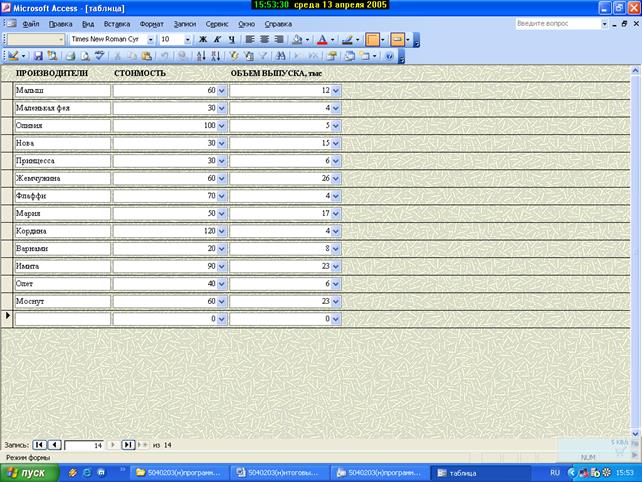Click the Save icon in toolbar
Screen dimensions: 642x482
pos(38,57)
